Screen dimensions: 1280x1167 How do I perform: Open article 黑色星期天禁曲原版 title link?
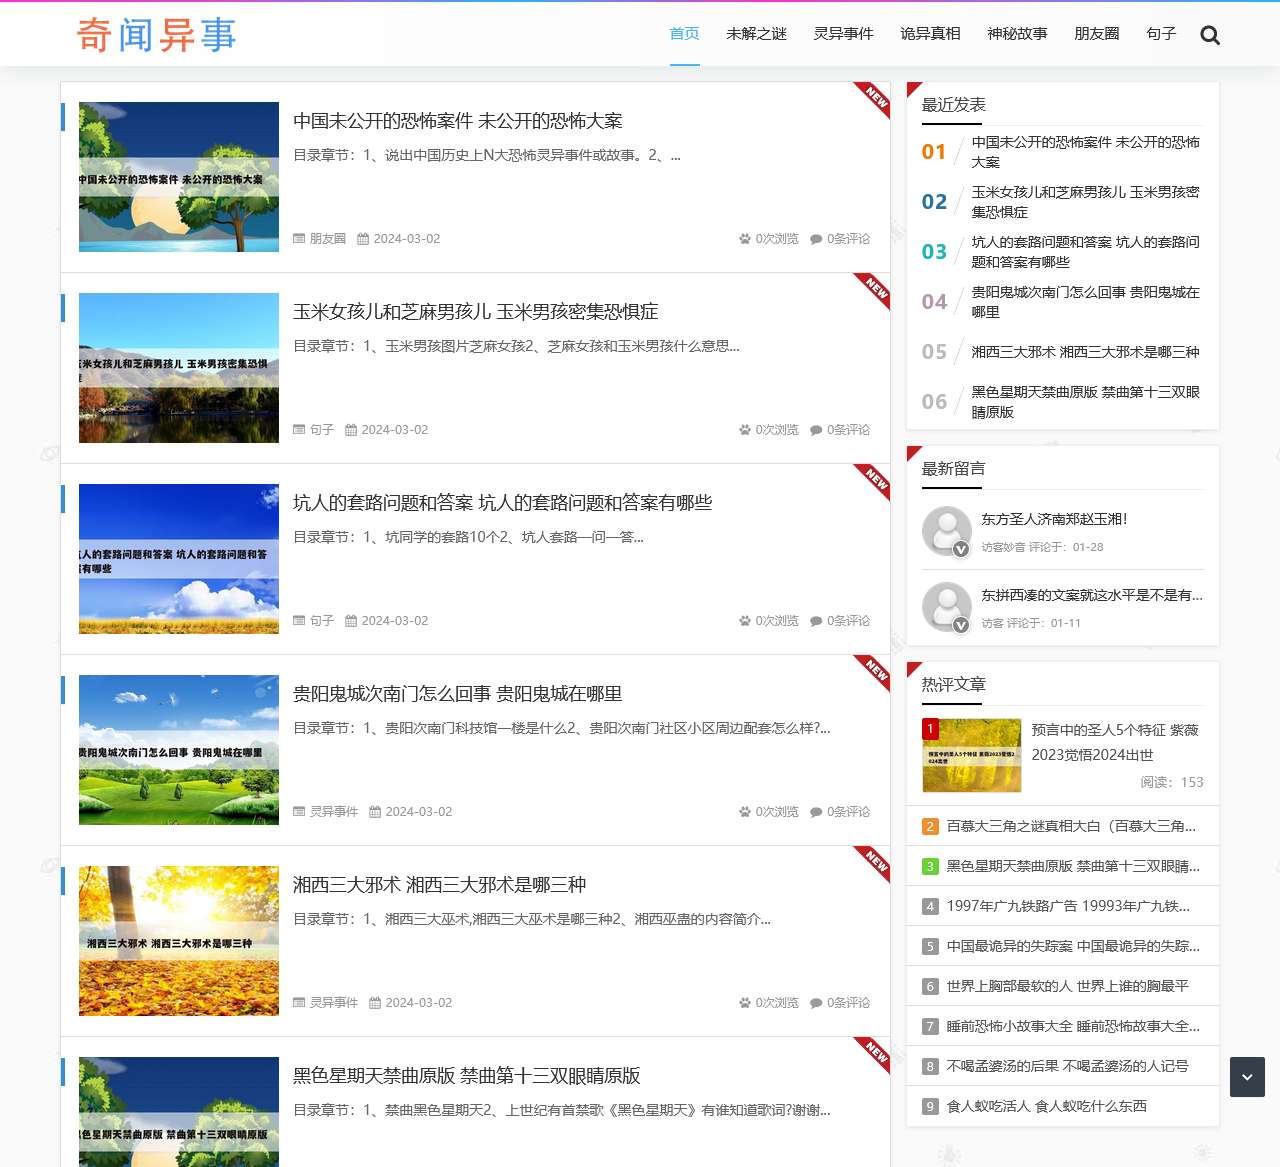pos(467,1076)
